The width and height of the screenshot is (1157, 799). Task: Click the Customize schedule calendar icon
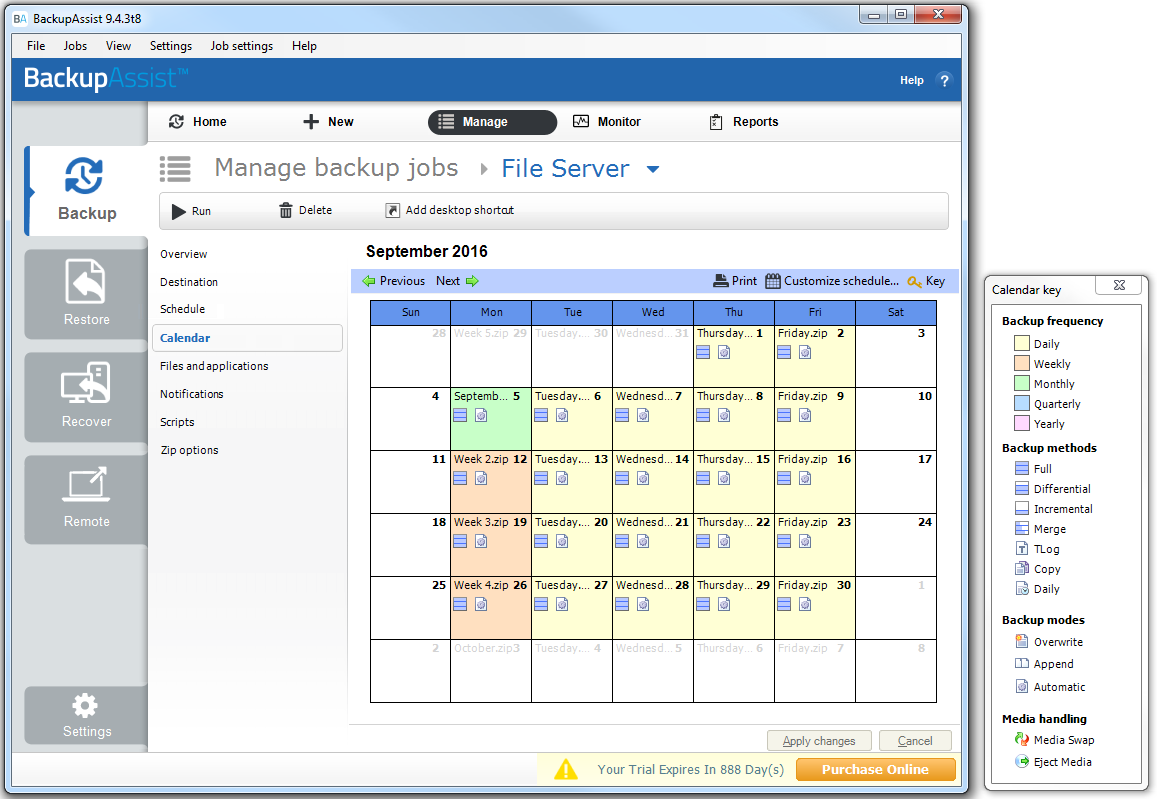(773, 281)
